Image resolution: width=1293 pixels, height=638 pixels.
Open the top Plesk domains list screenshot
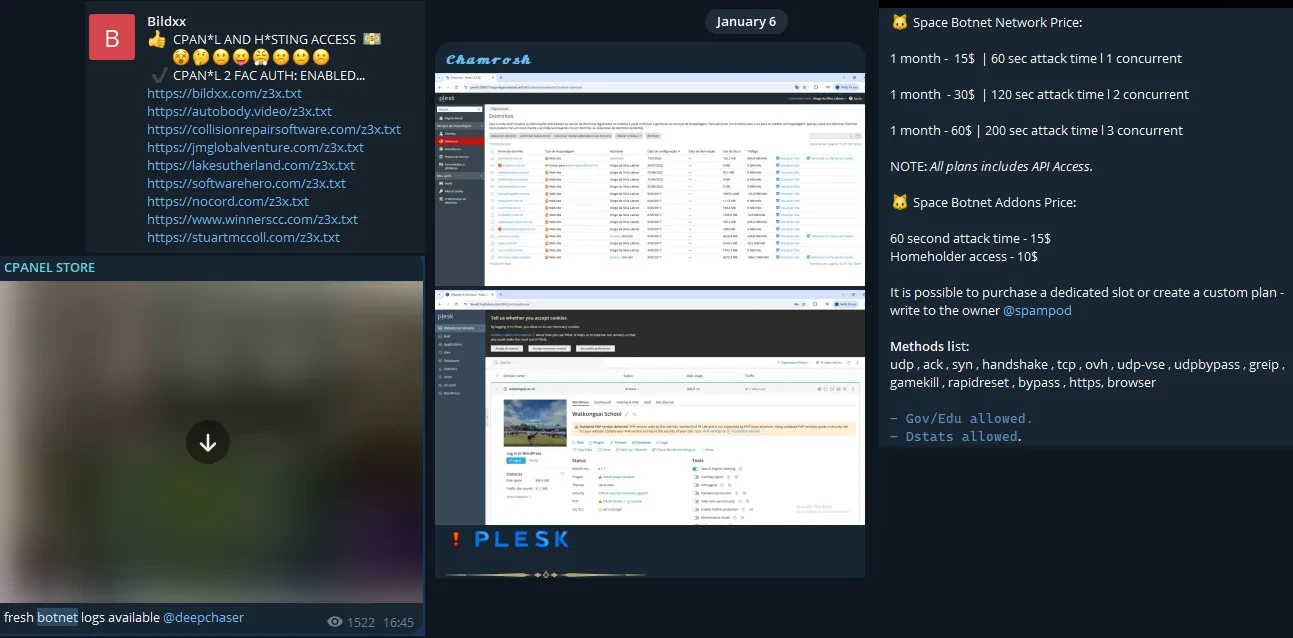click(650, 179)
